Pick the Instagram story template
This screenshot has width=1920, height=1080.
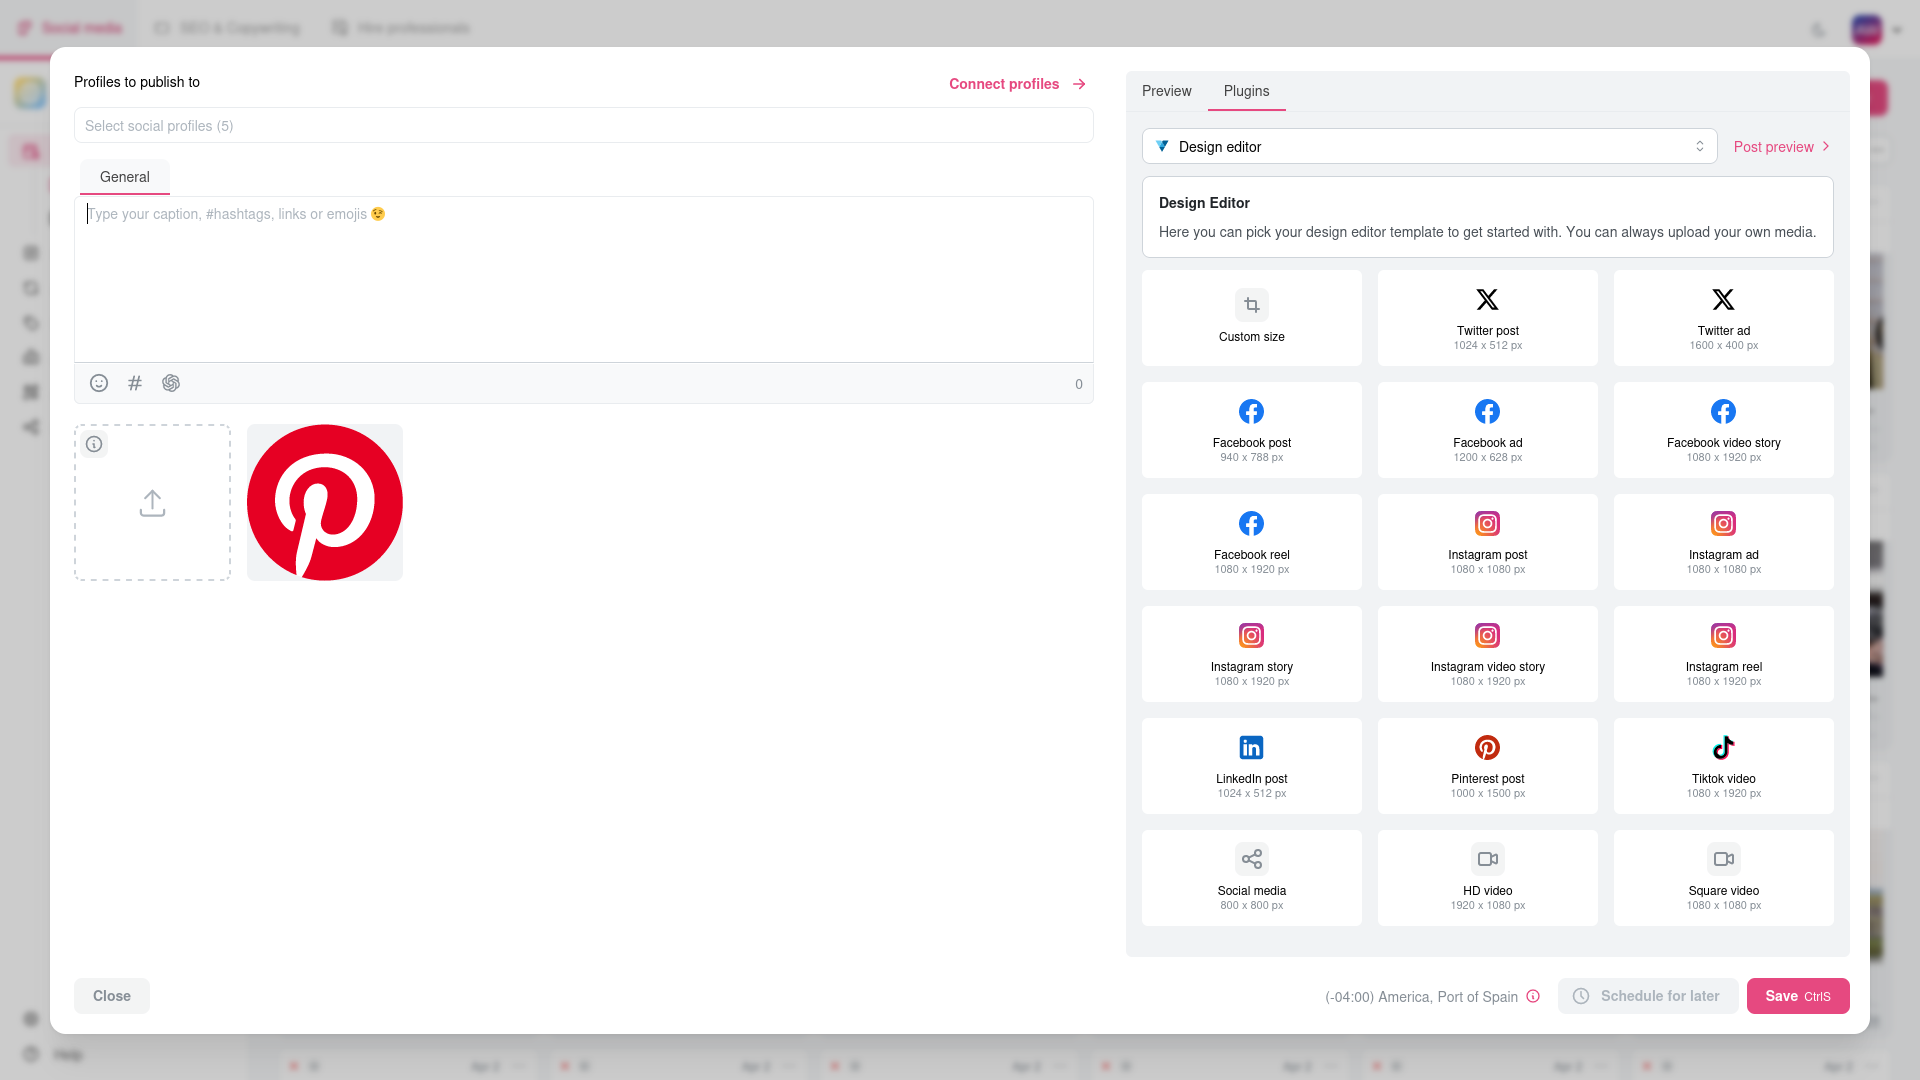pyautogui.click(x=1252, y=654)
